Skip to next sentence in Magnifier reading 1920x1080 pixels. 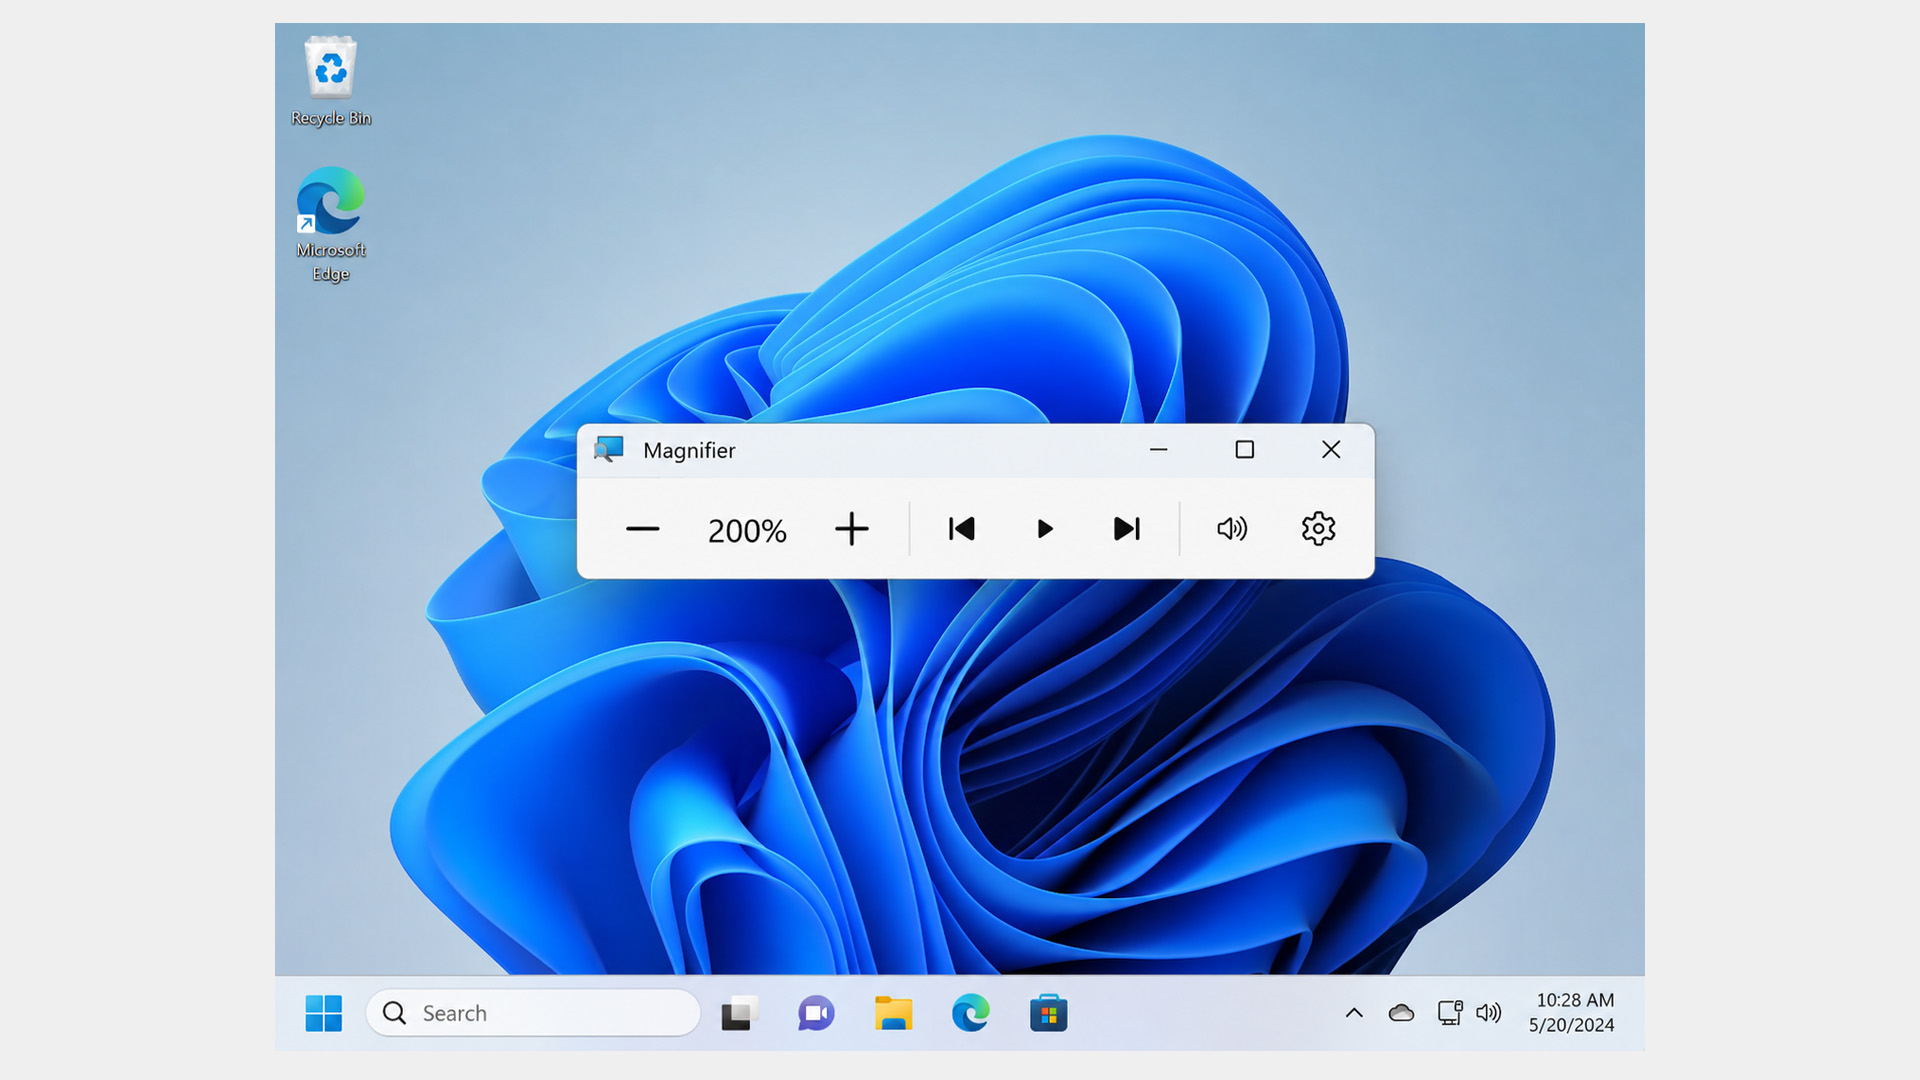[1127, 529]
